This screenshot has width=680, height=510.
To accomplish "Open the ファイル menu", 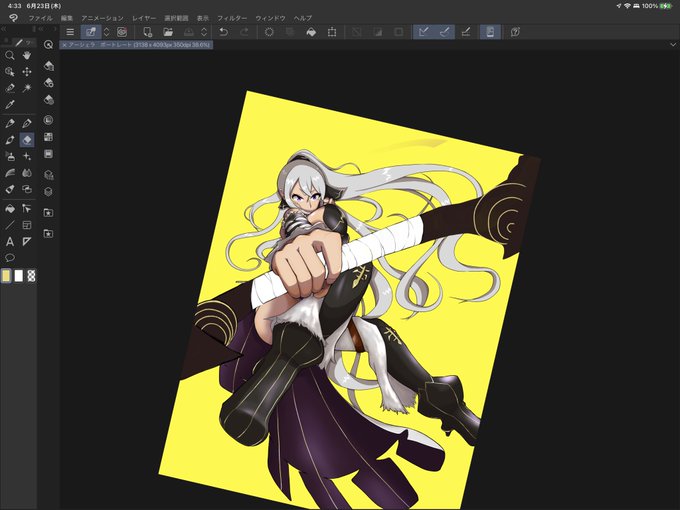I will tap(40, 18).
